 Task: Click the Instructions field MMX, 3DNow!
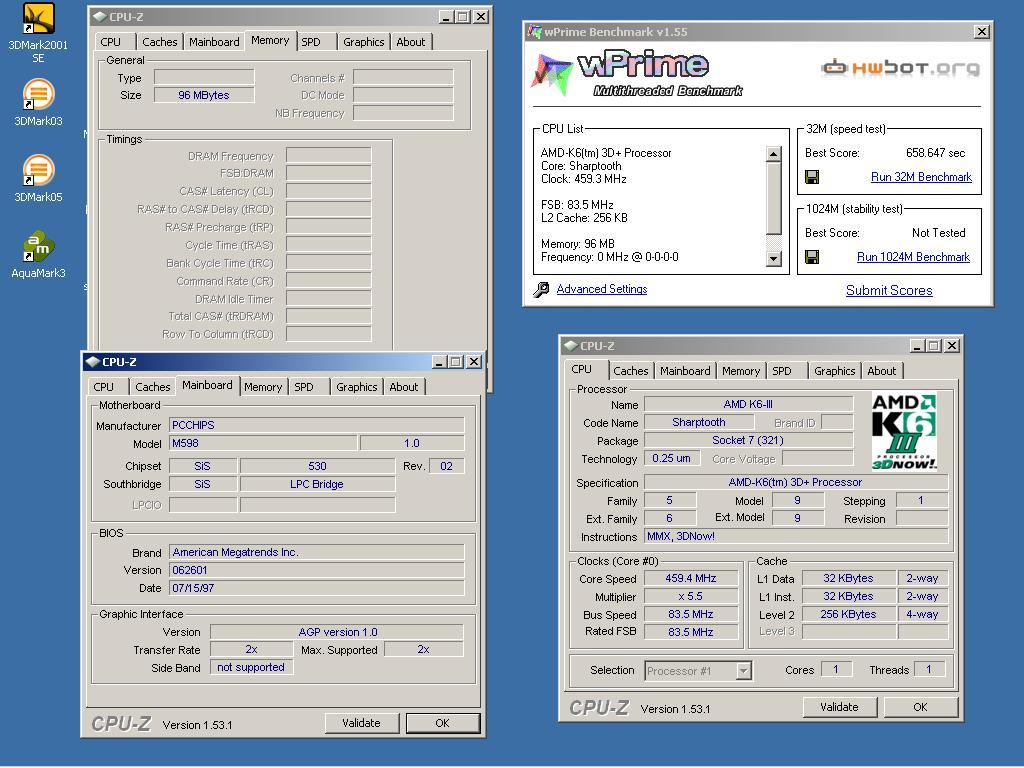[795, 536]
